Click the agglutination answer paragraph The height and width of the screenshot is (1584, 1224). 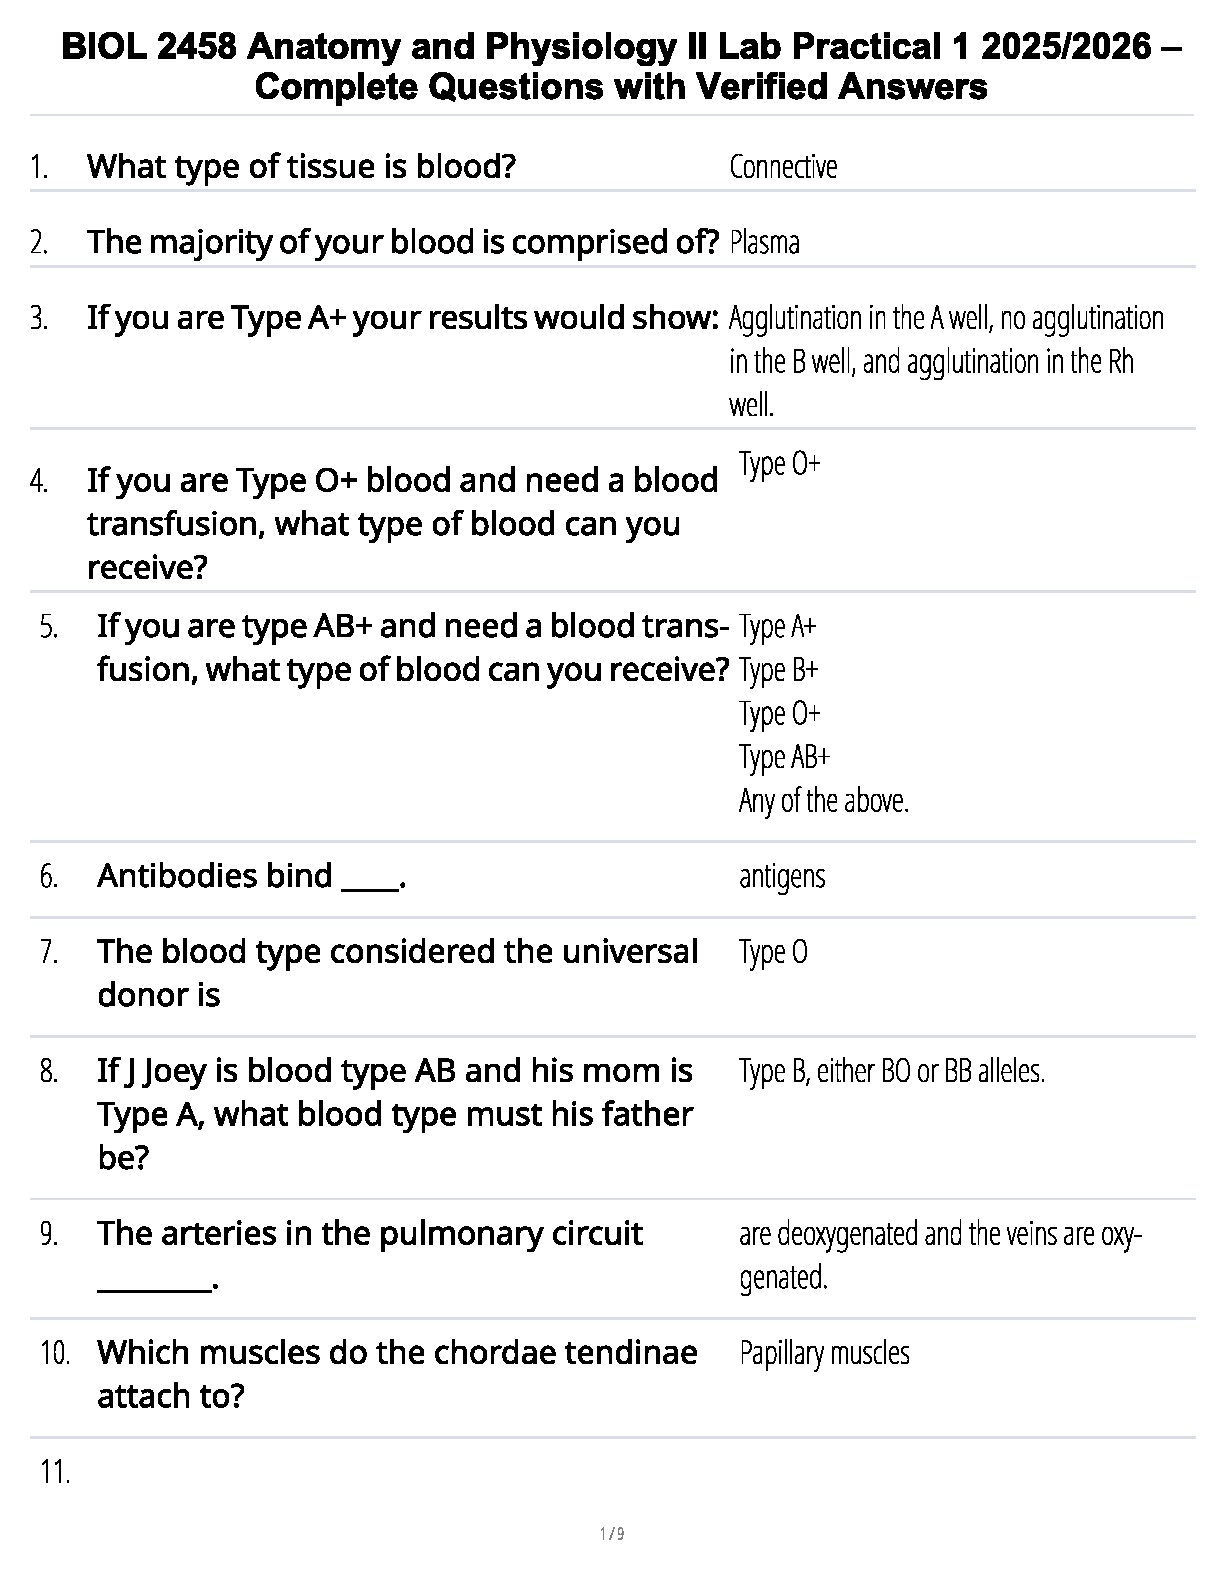(945, 361)
